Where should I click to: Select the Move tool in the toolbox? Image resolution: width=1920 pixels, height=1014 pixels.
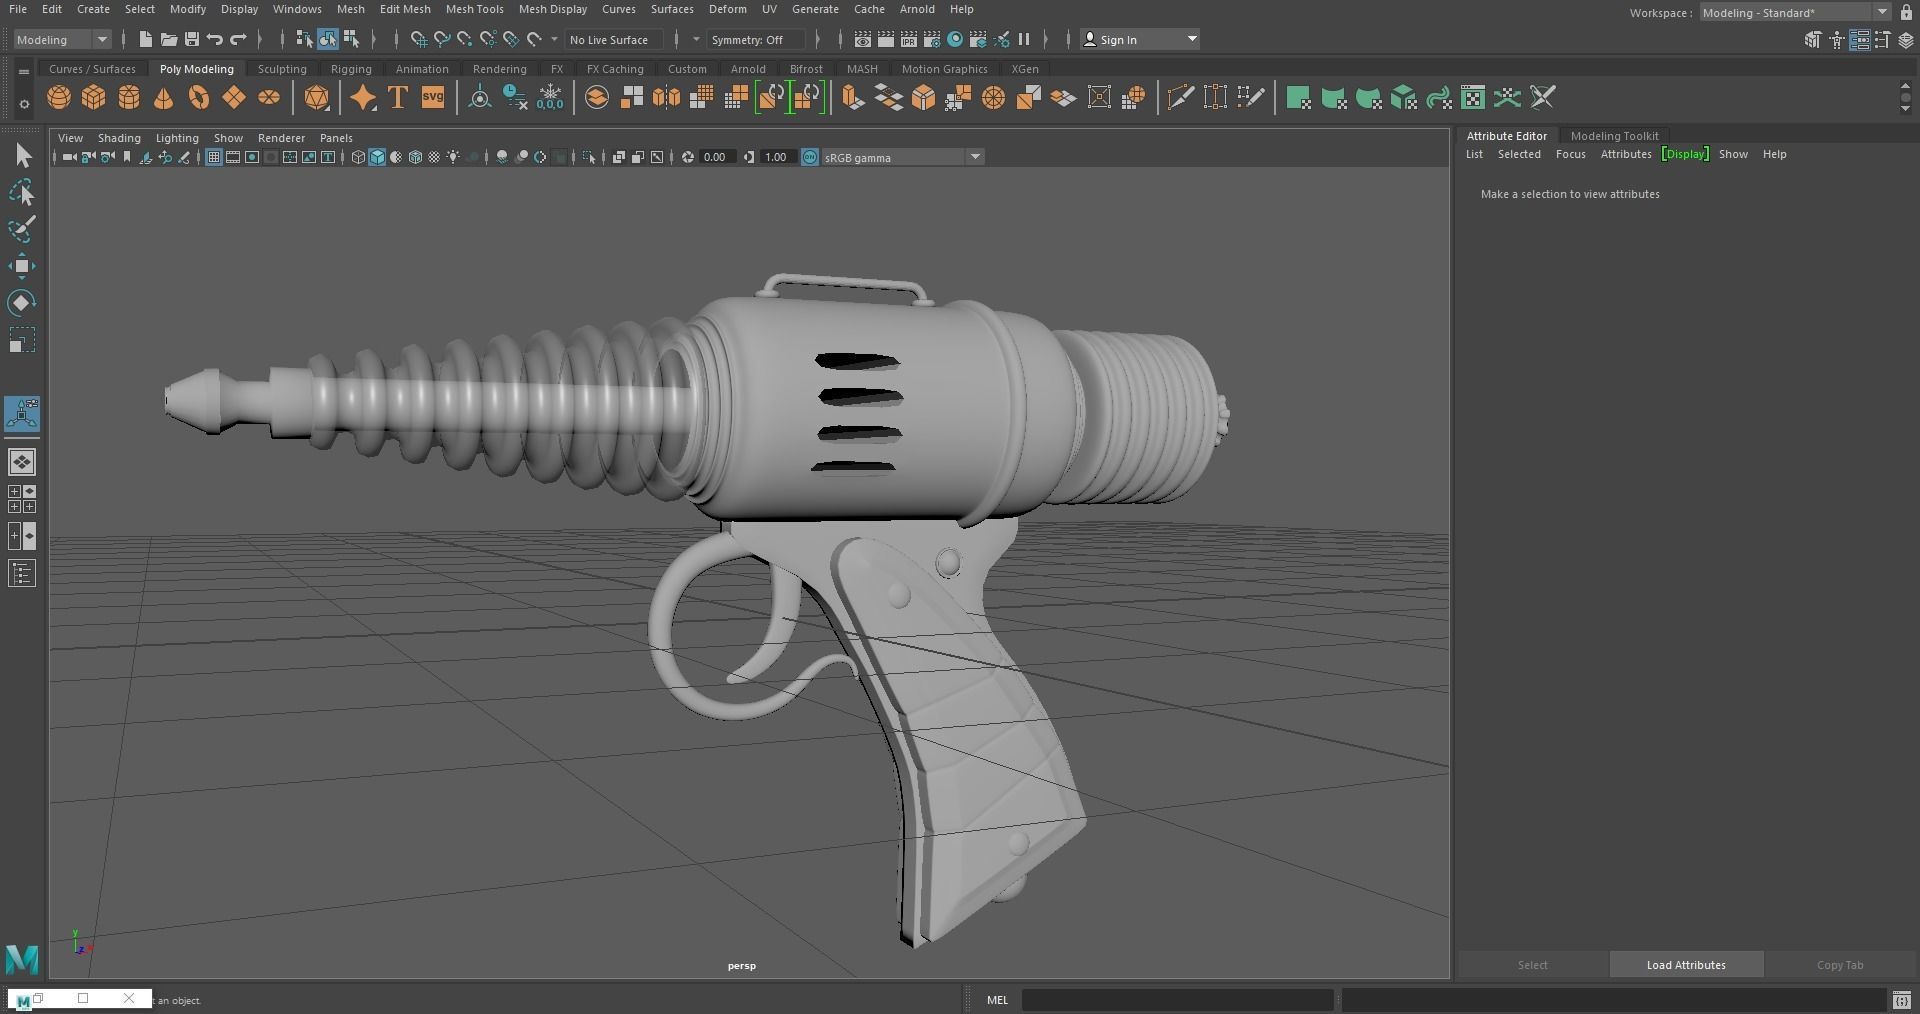point(22,265)
